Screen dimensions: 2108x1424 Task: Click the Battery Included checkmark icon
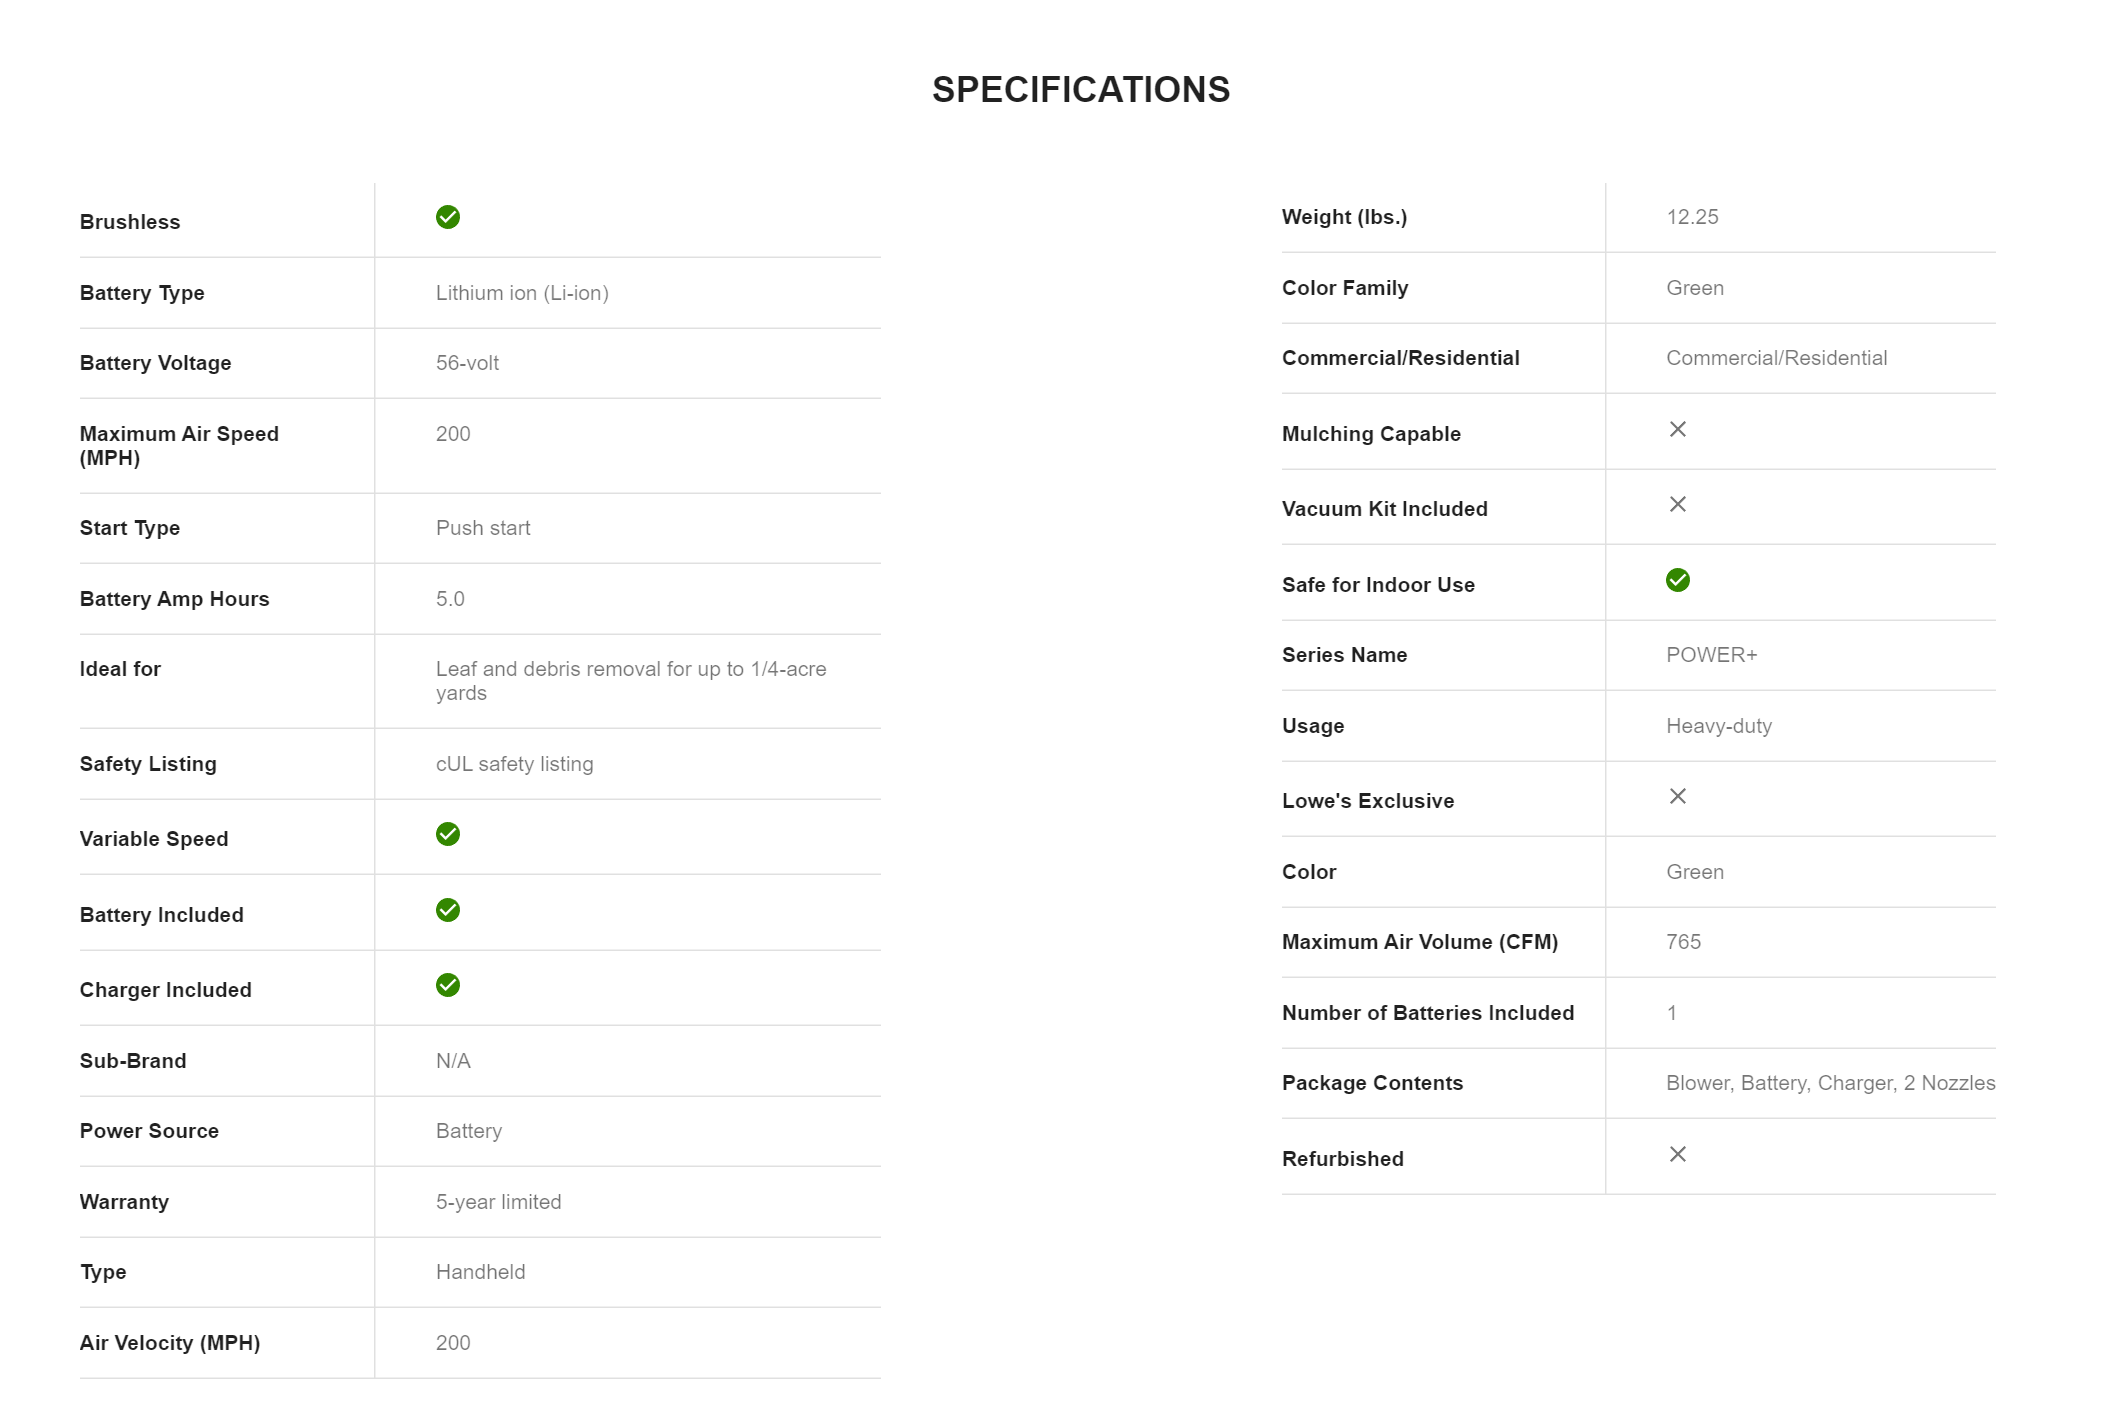[x=448, y=910]
